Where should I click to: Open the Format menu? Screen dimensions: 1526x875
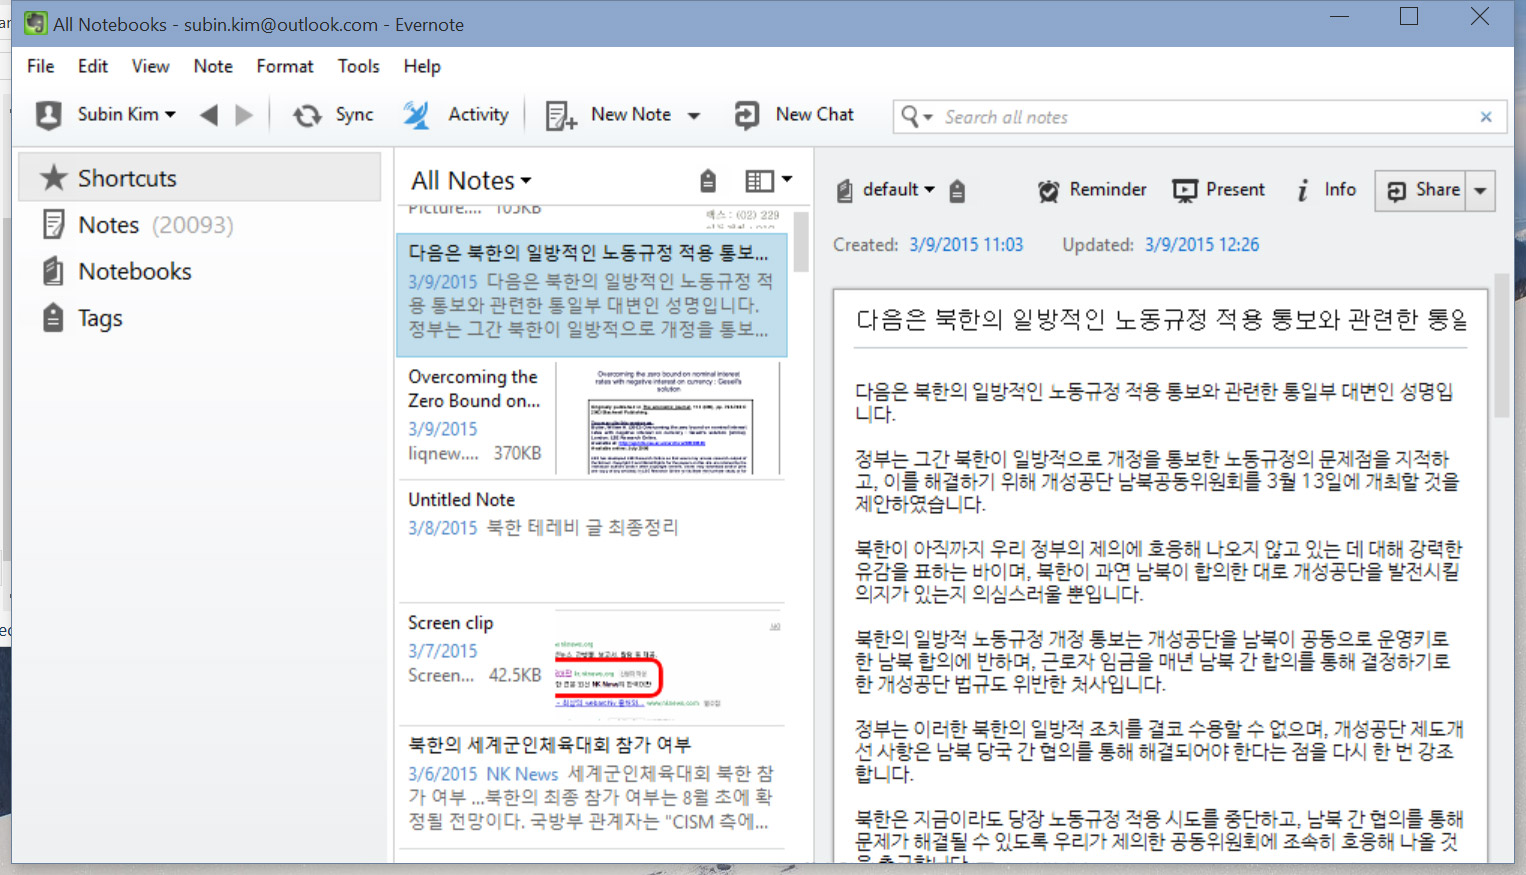click(x=284, y=66)
